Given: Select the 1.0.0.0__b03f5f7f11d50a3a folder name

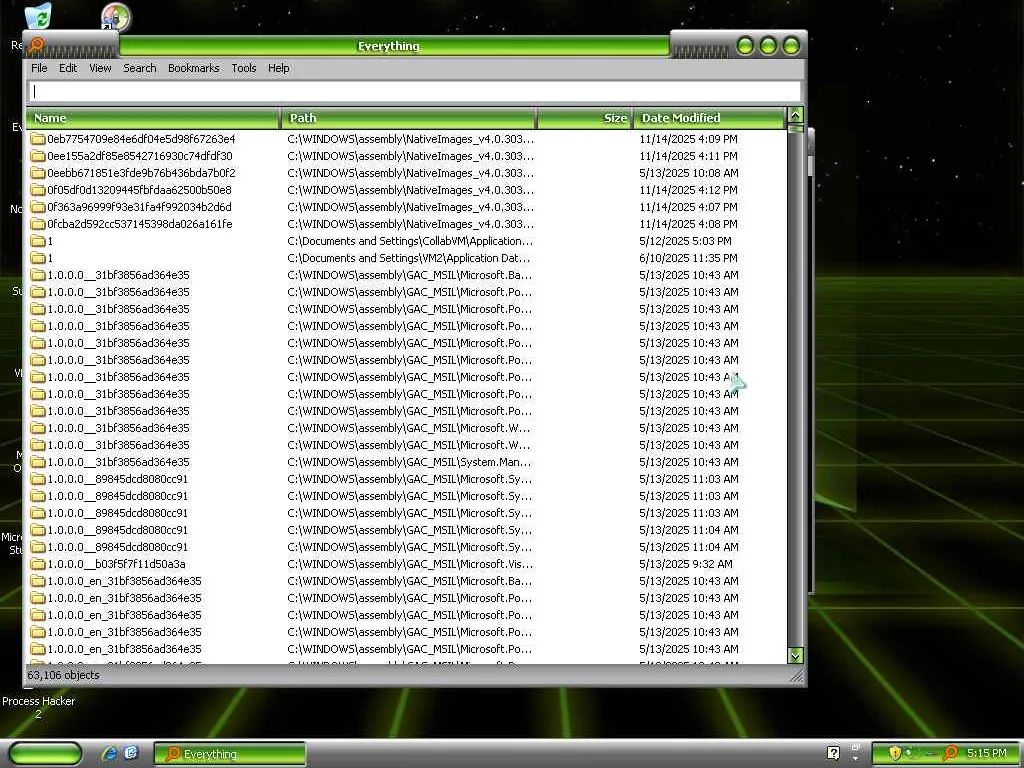Looking at the screenshot, I should [x=116, y=564].
